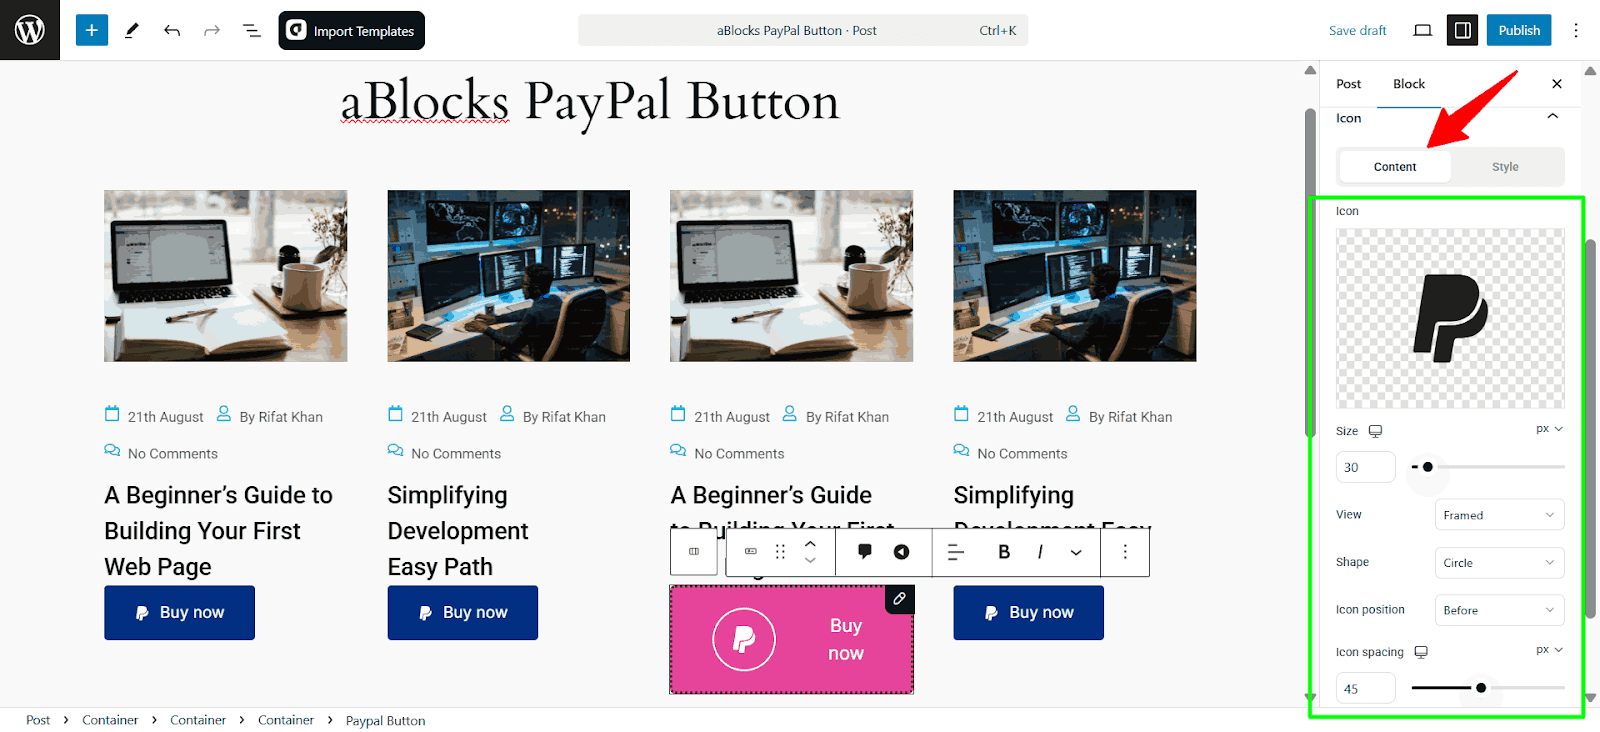Image resolution: width=1600 pixels, height=732 pixels.
Task: Open the Shape dropdown showing Circle
Action: [x=1499, y=563]
